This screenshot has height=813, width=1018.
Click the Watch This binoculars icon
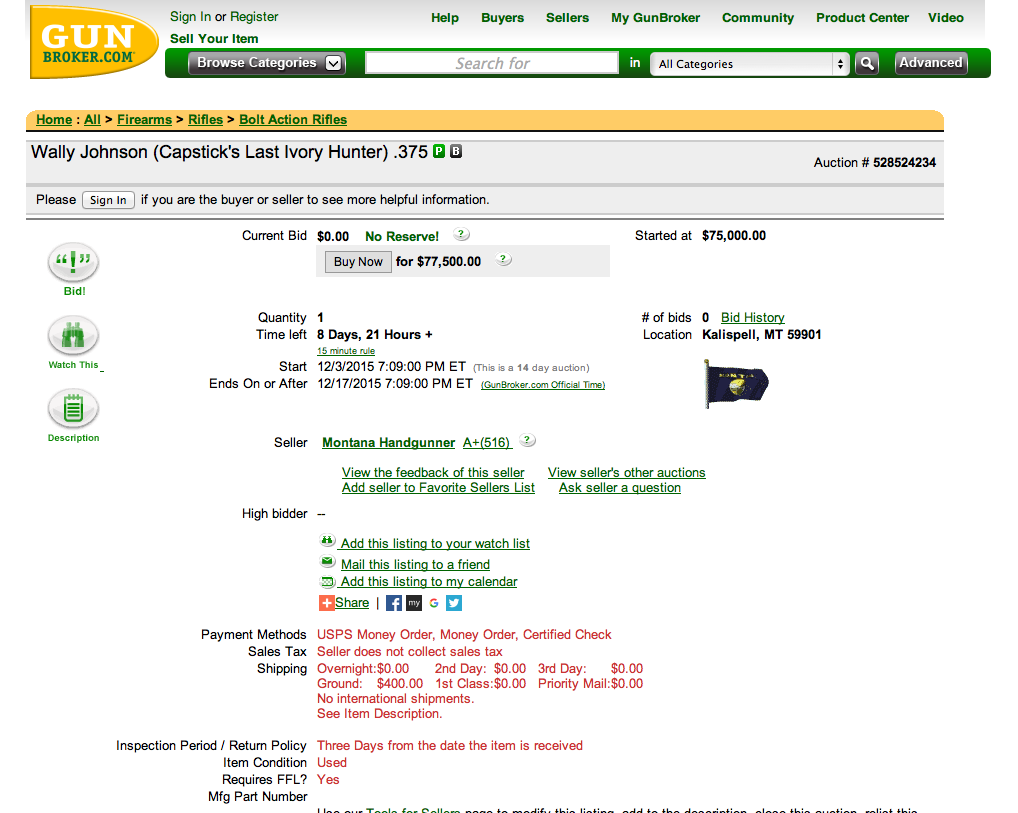pyautogui.click(x=73, y=336)
